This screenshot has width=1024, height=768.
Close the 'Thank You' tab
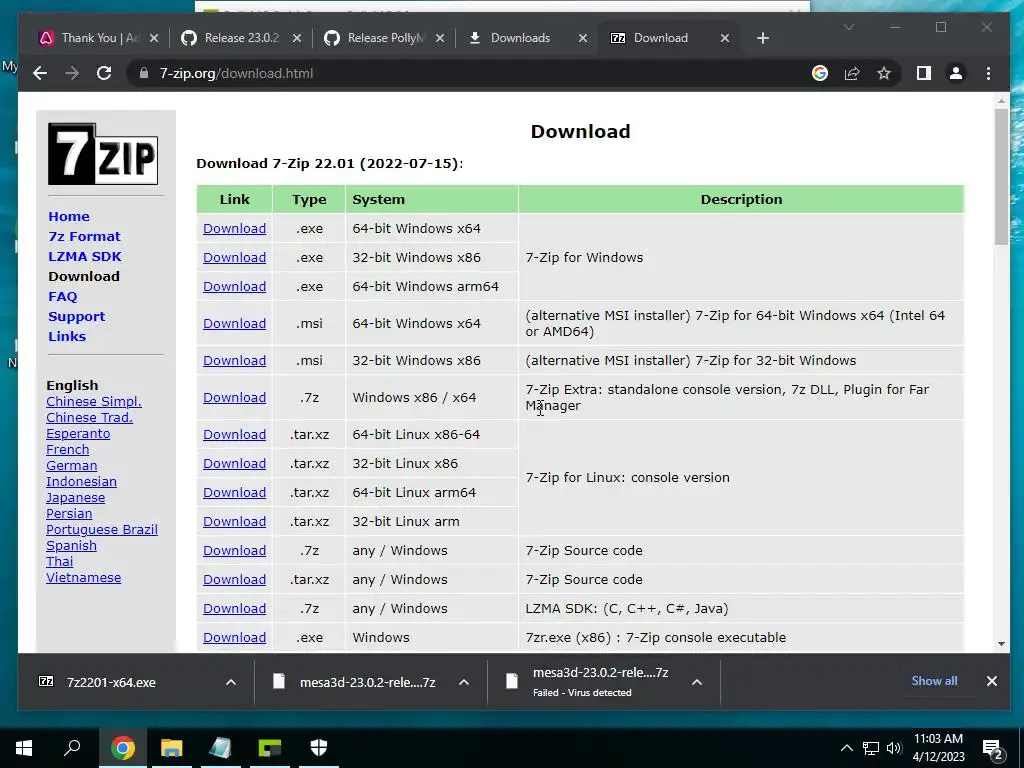[153, 38]
